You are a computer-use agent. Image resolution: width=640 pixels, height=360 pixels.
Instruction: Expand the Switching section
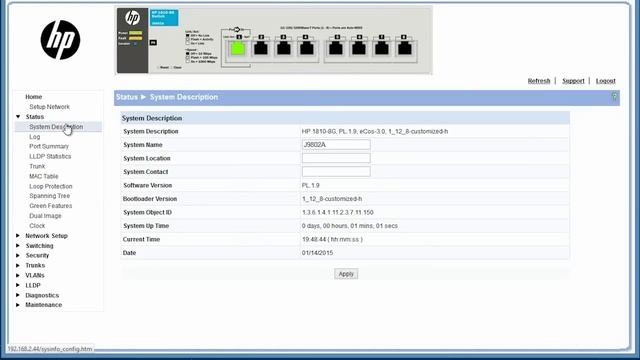tap(18, 246)
